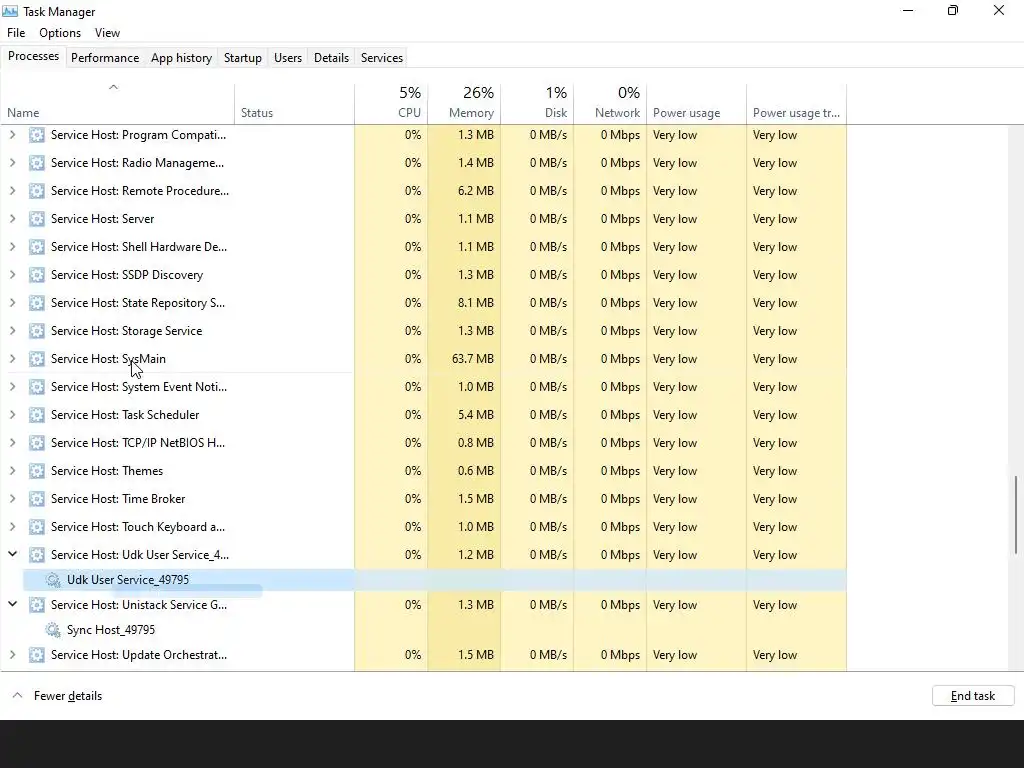Click gear icon of Service Host: Udk User Service_4...
Screen dimensions: 1024x768
[37, 555]
